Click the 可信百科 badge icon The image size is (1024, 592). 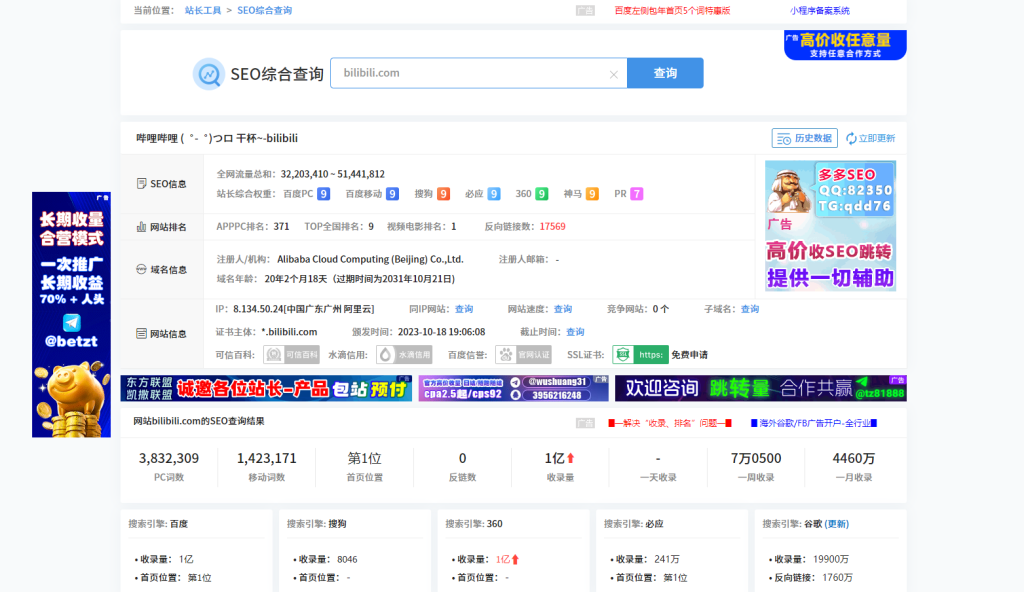[x=274, y=354]
